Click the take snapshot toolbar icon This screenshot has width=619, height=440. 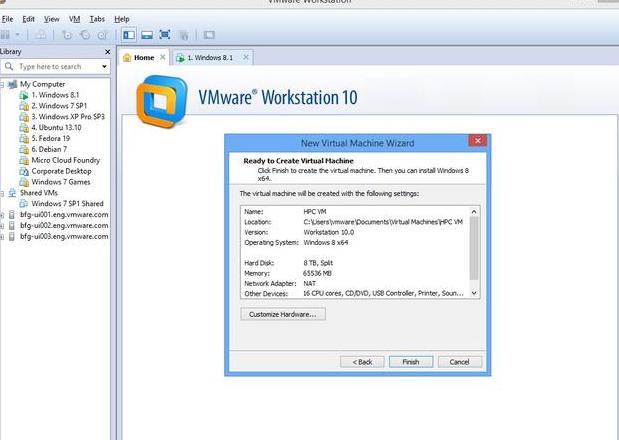(x=67, y=35)
